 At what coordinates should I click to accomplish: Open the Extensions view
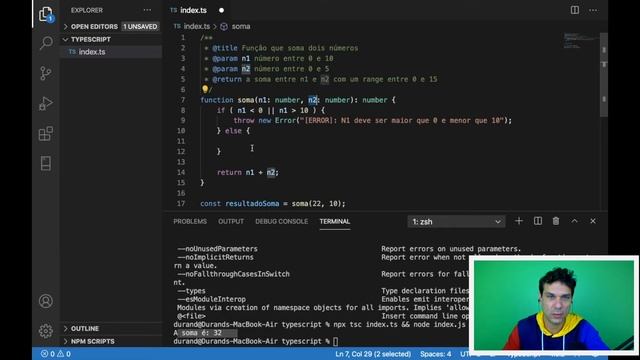[x=46, y=133]
